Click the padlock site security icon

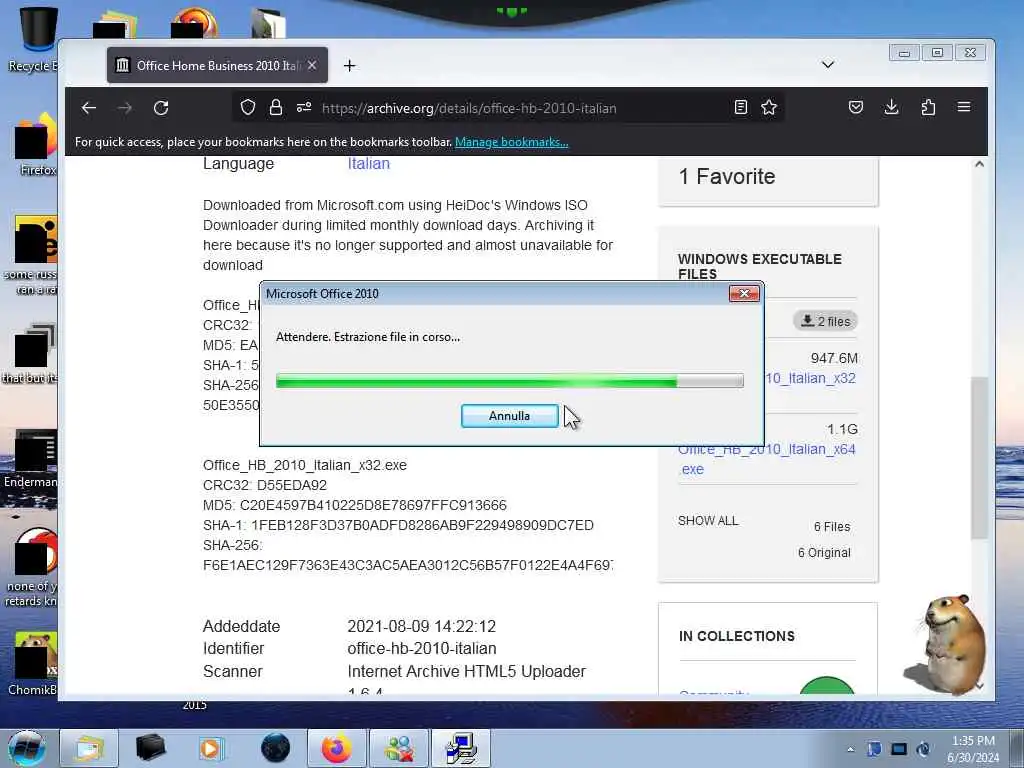click(276, 108)
